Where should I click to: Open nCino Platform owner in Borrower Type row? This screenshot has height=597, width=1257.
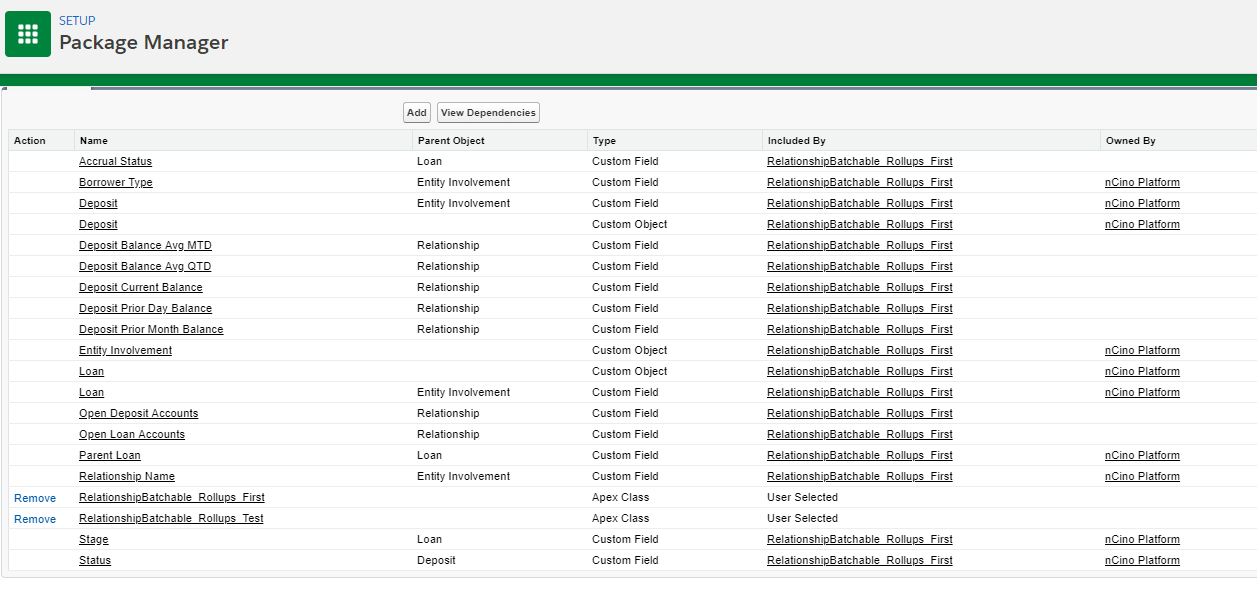point(1142,182)
